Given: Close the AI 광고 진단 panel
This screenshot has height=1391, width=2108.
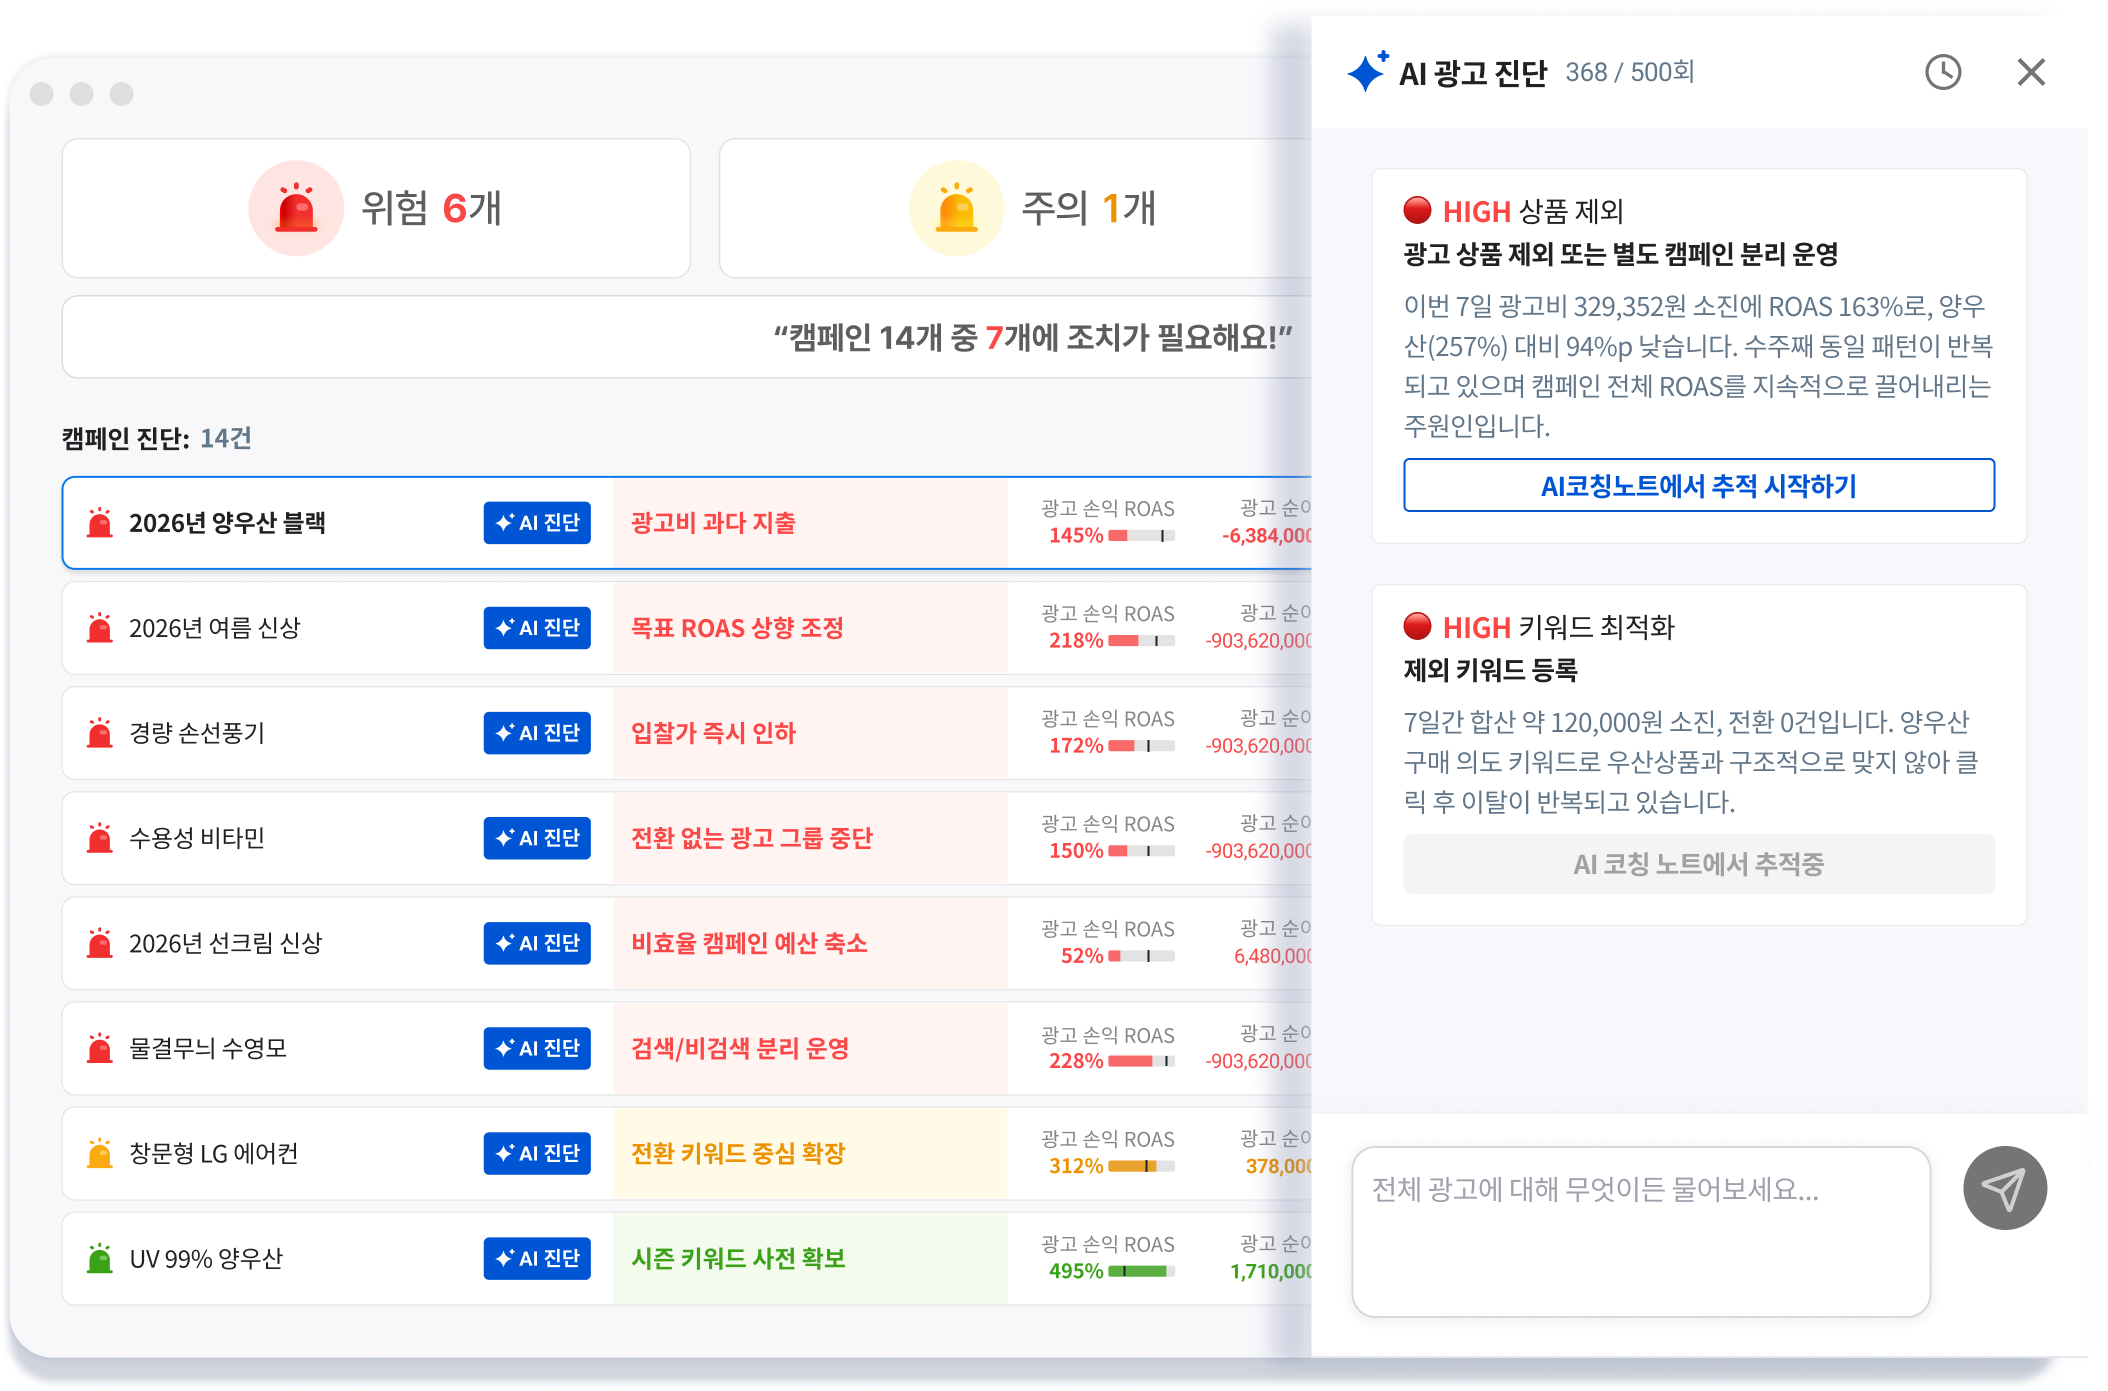Looking at the screenshot, I should (2030, 72).
